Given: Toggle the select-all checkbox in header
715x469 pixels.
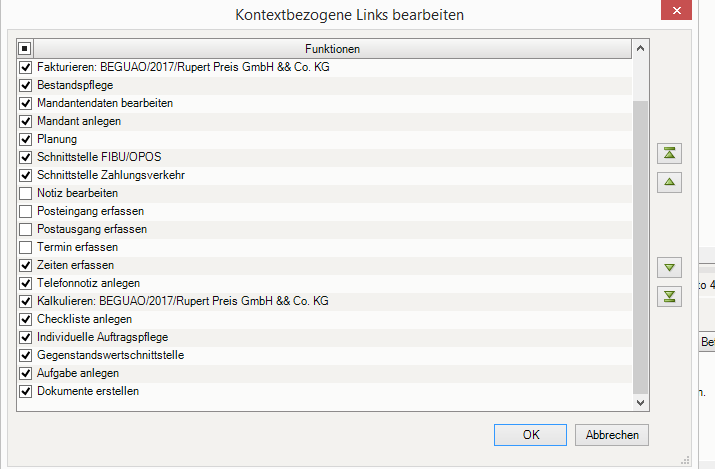Looking at the screenshot, I should coord(26,48).
